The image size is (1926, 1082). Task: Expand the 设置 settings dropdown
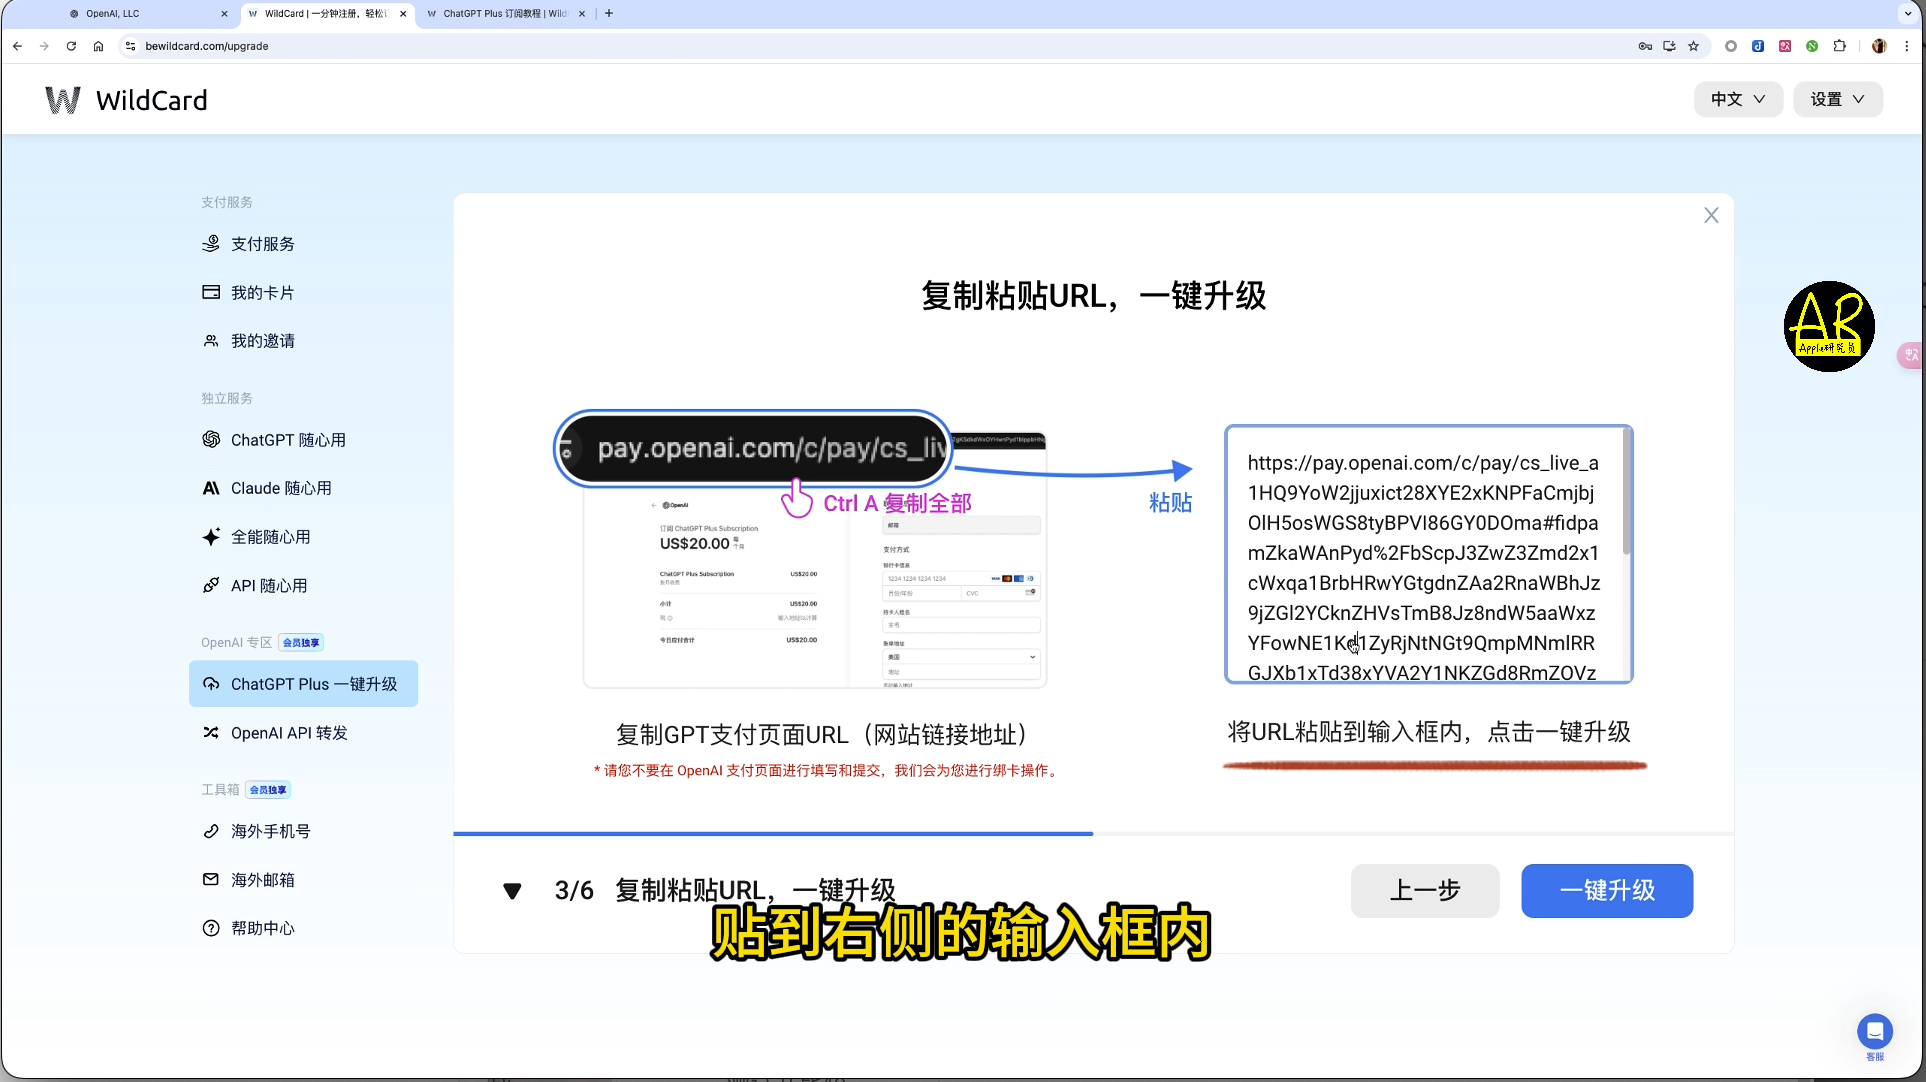click(x=1838, y=99)
